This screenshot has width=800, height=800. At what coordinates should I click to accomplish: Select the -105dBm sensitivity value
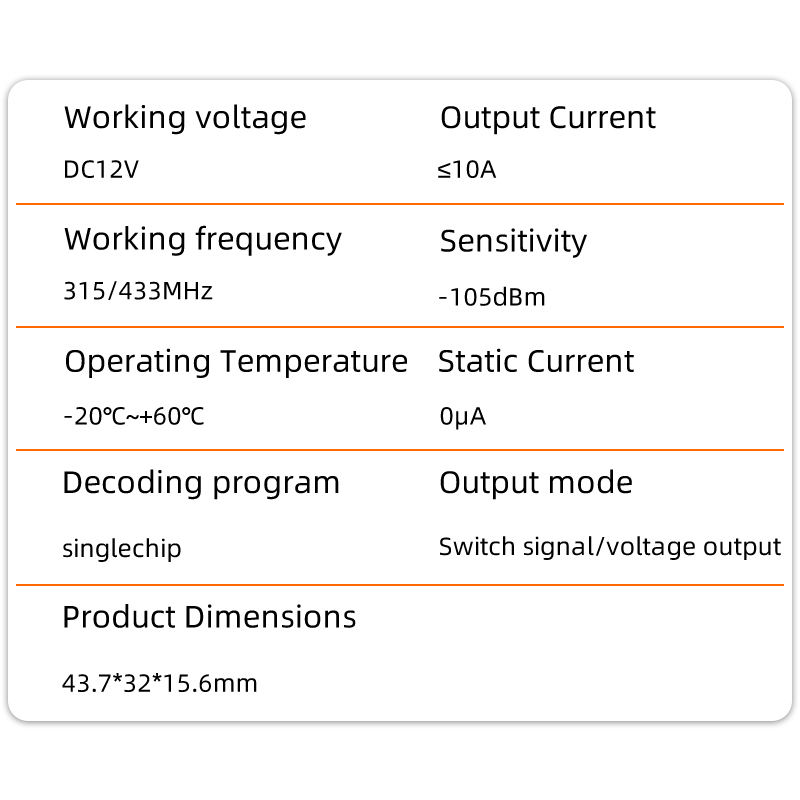492,297
